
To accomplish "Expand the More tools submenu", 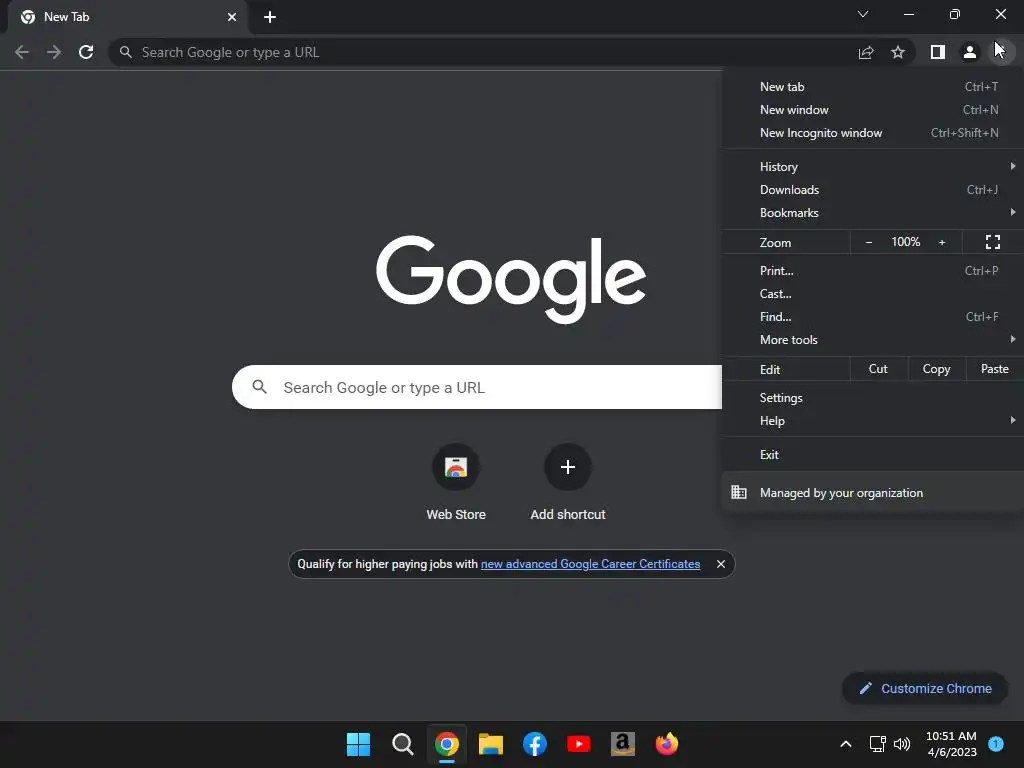I will pyautogui.click(x=873, y=340).
